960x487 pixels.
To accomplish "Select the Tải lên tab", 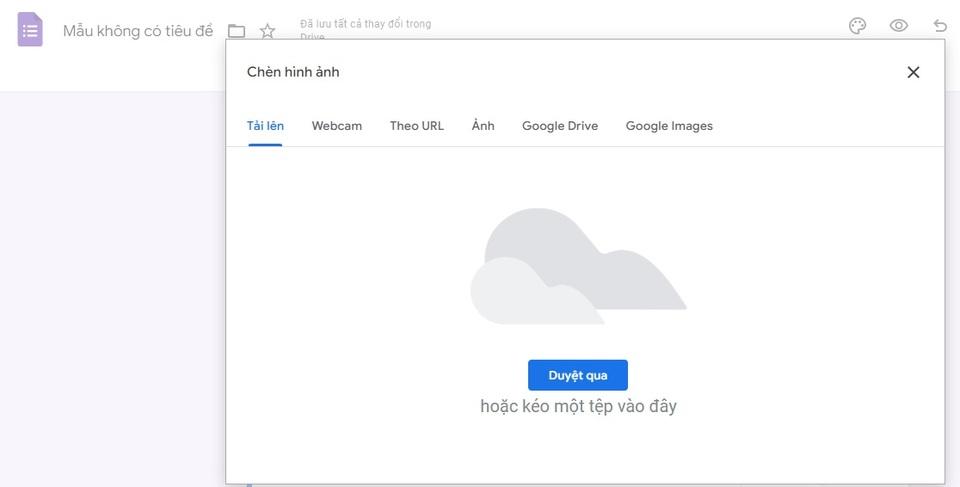I will point(265,126).
